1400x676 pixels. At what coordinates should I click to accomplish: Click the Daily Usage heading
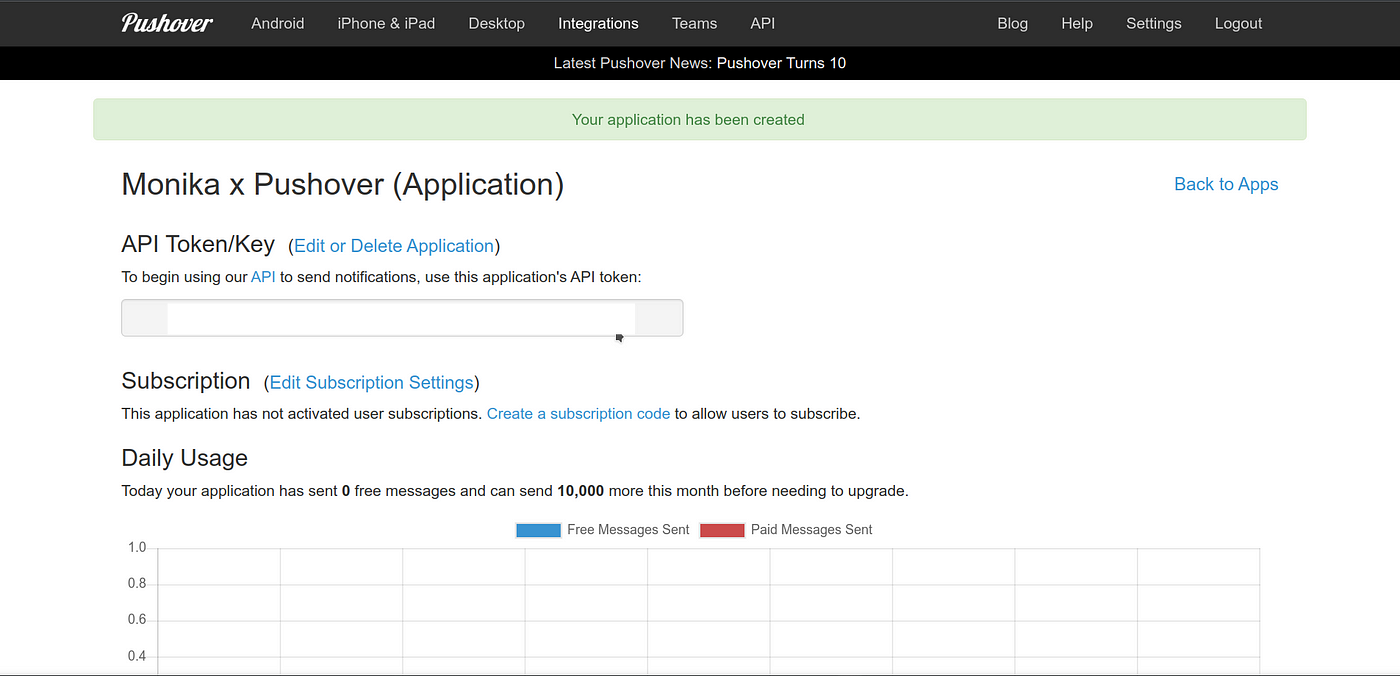[184, 458]
